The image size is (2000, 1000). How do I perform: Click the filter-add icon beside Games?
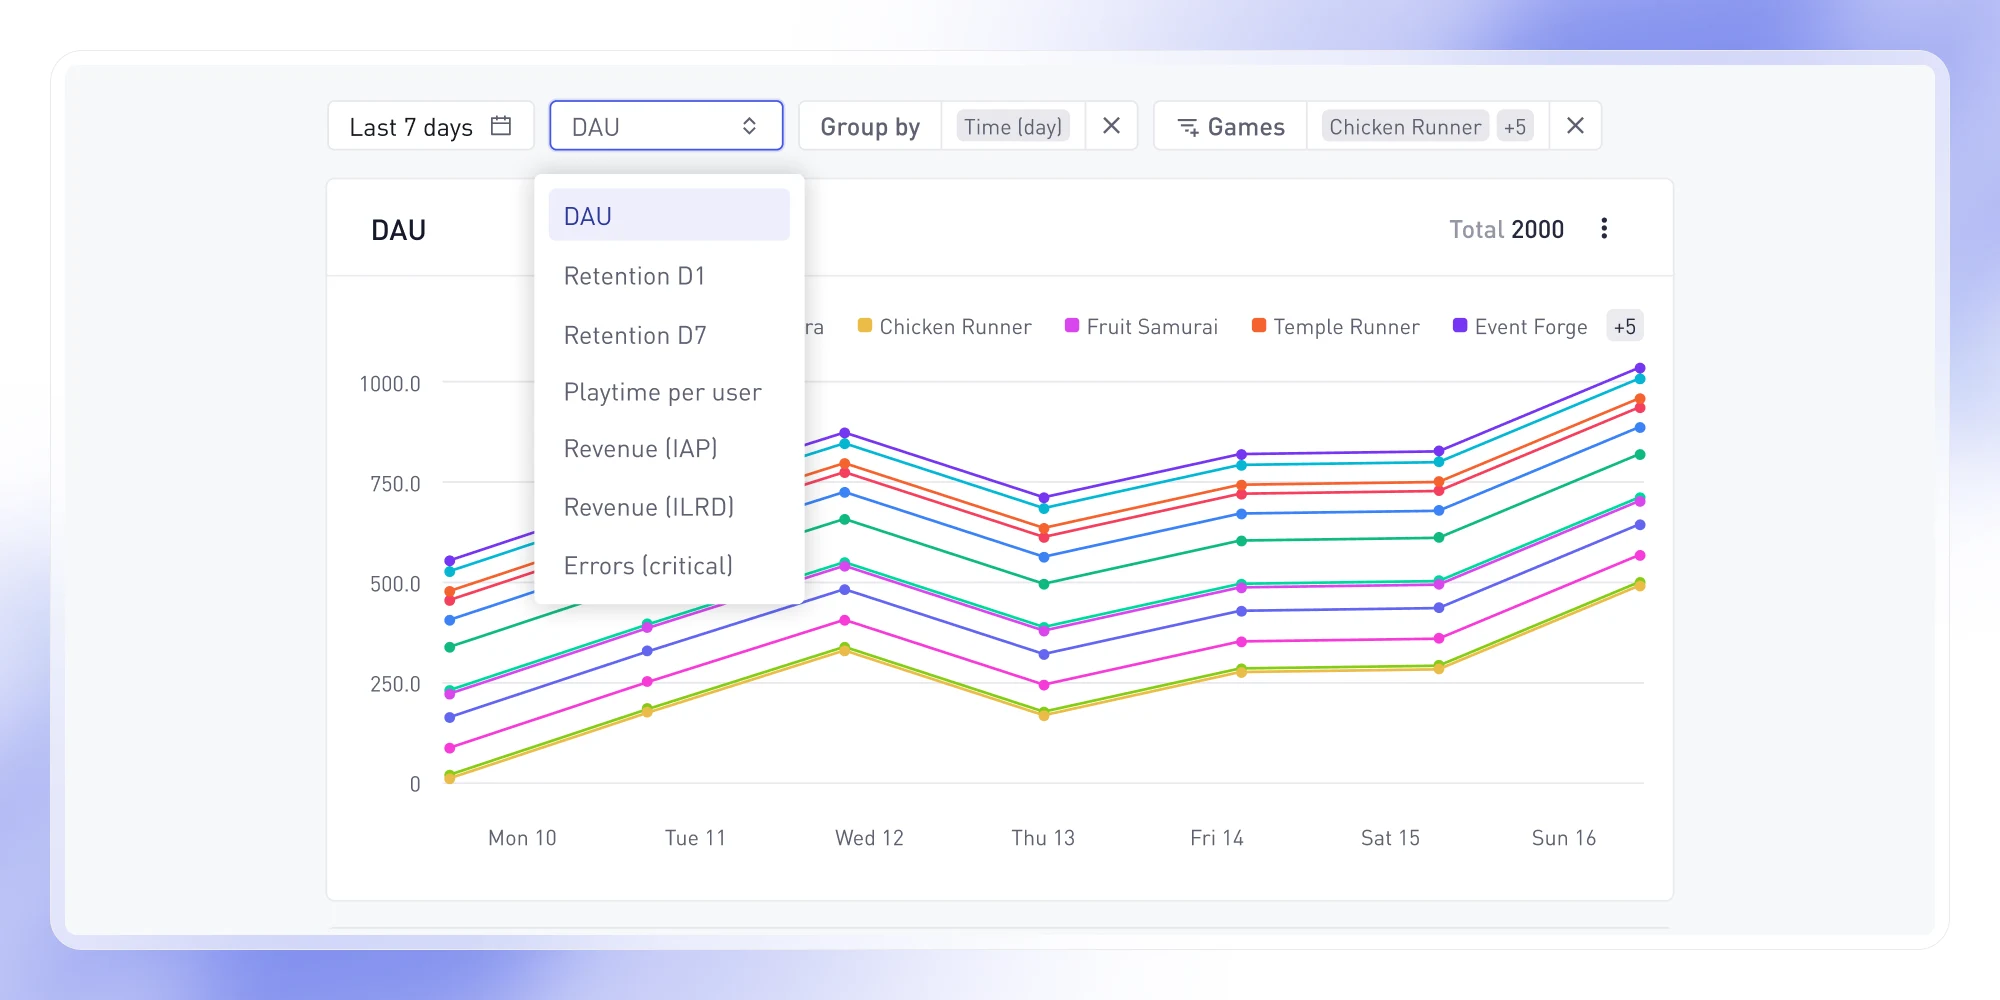pyautogui.click(x=1188, y=127)
